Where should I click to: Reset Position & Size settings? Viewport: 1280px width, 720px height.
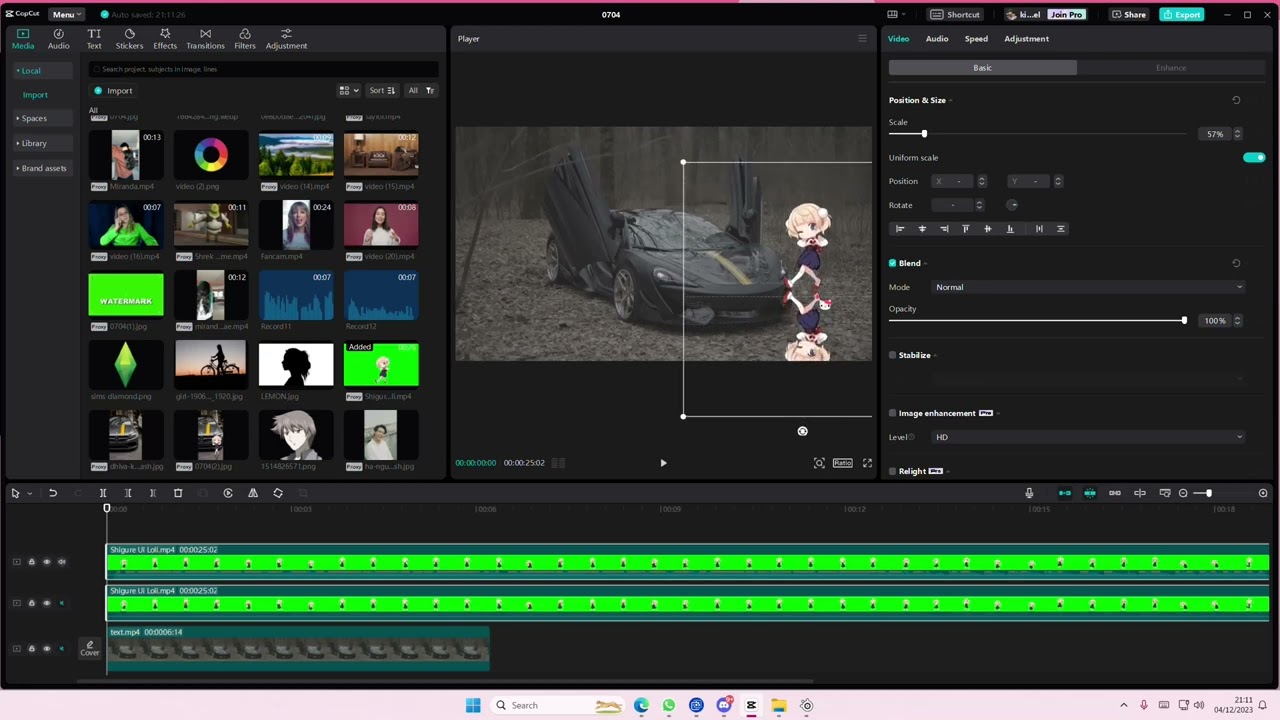click(x=1236, y=100)
